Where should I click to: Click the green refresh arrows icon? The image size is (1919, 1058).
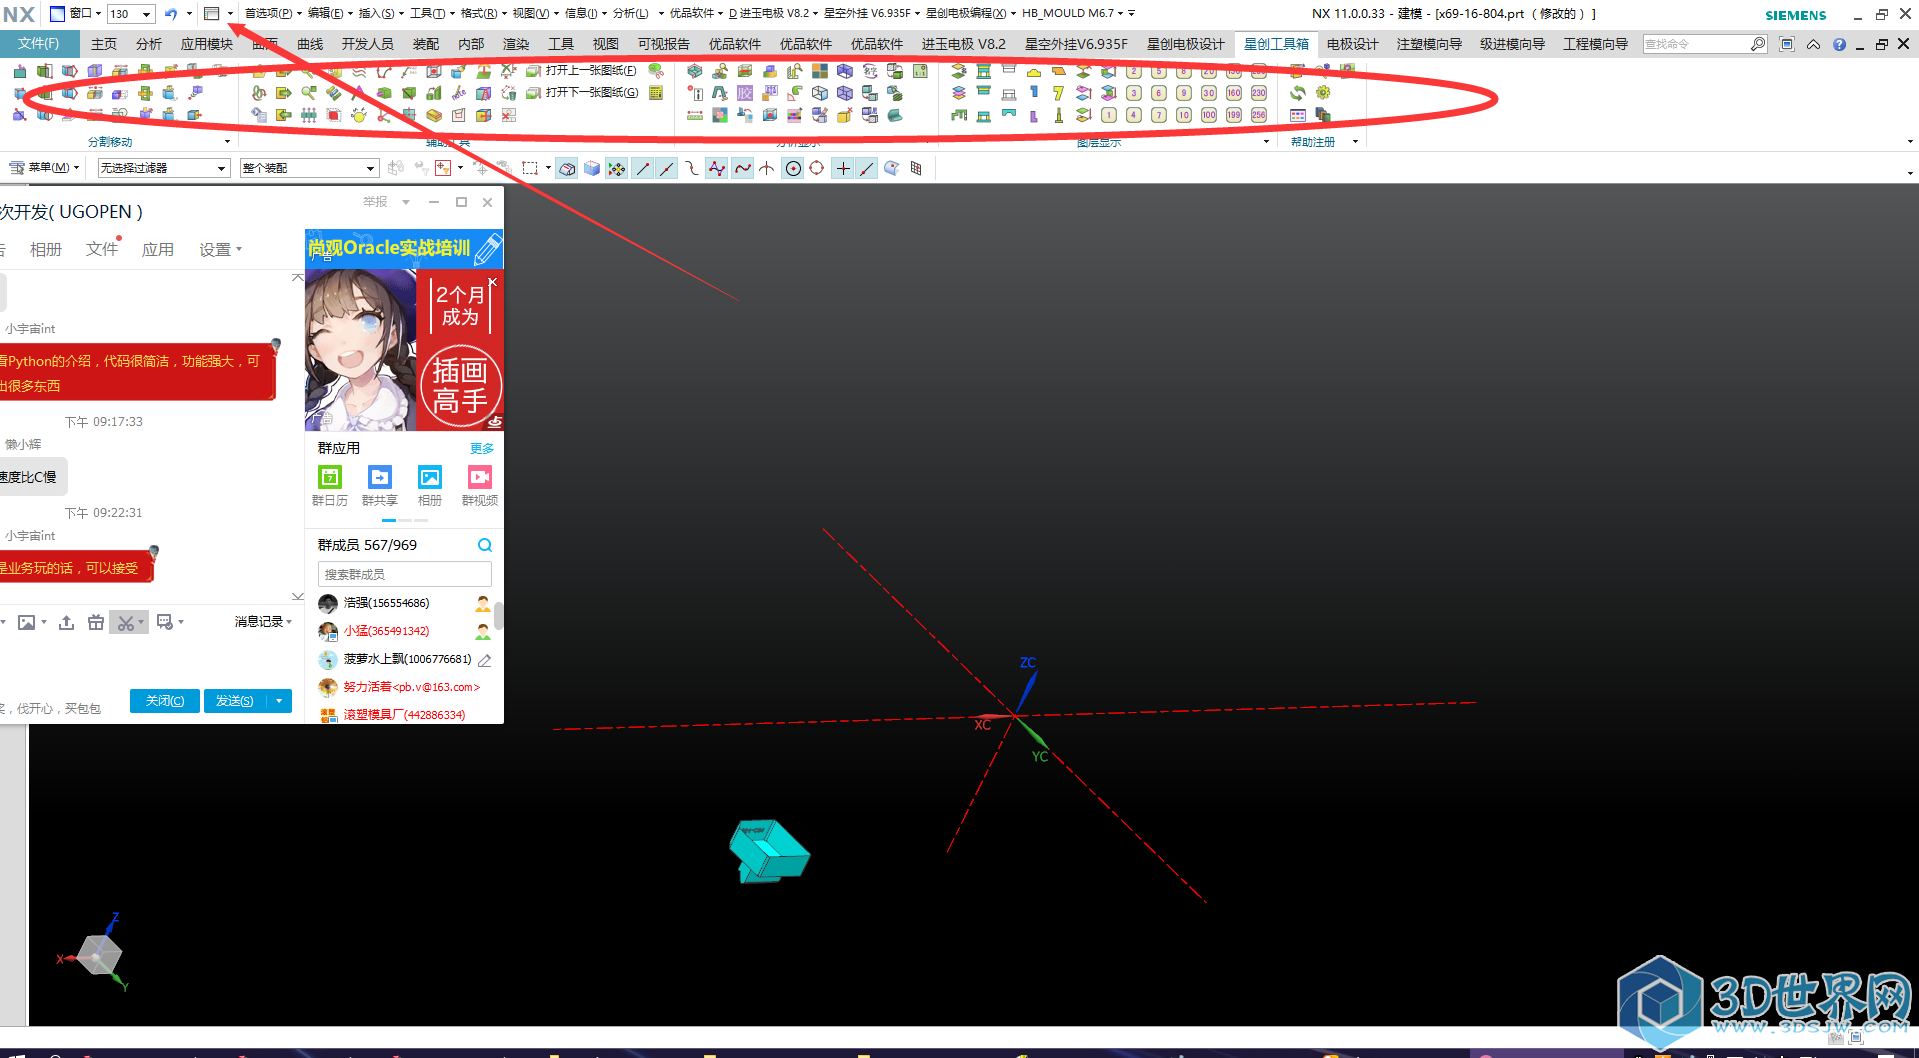1297,93
